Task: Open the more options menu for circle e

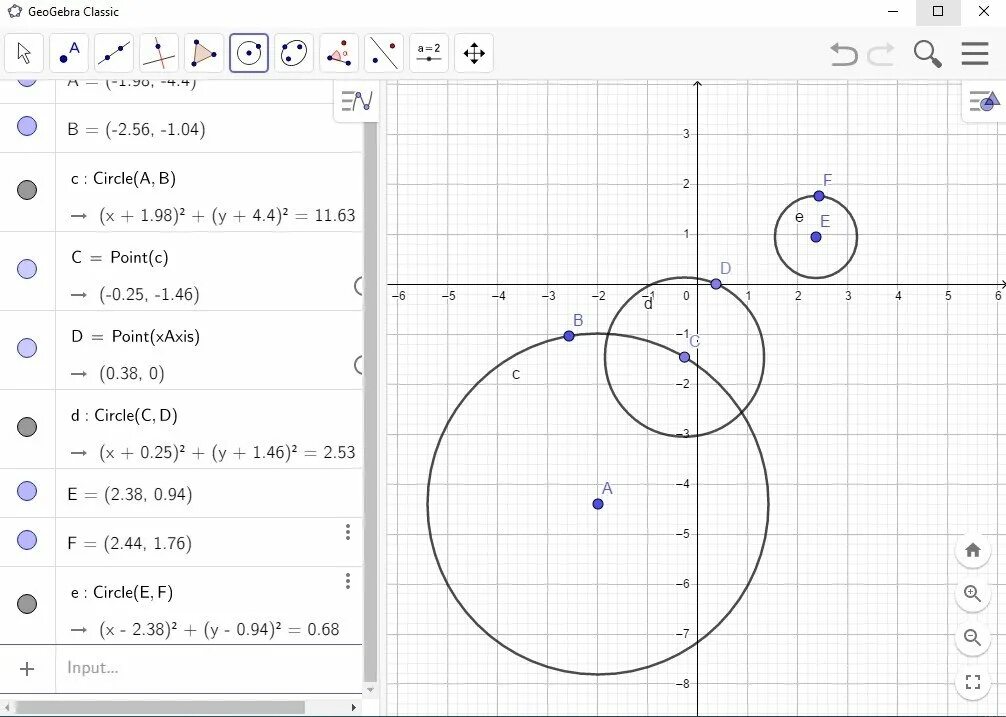Action: 348,581
